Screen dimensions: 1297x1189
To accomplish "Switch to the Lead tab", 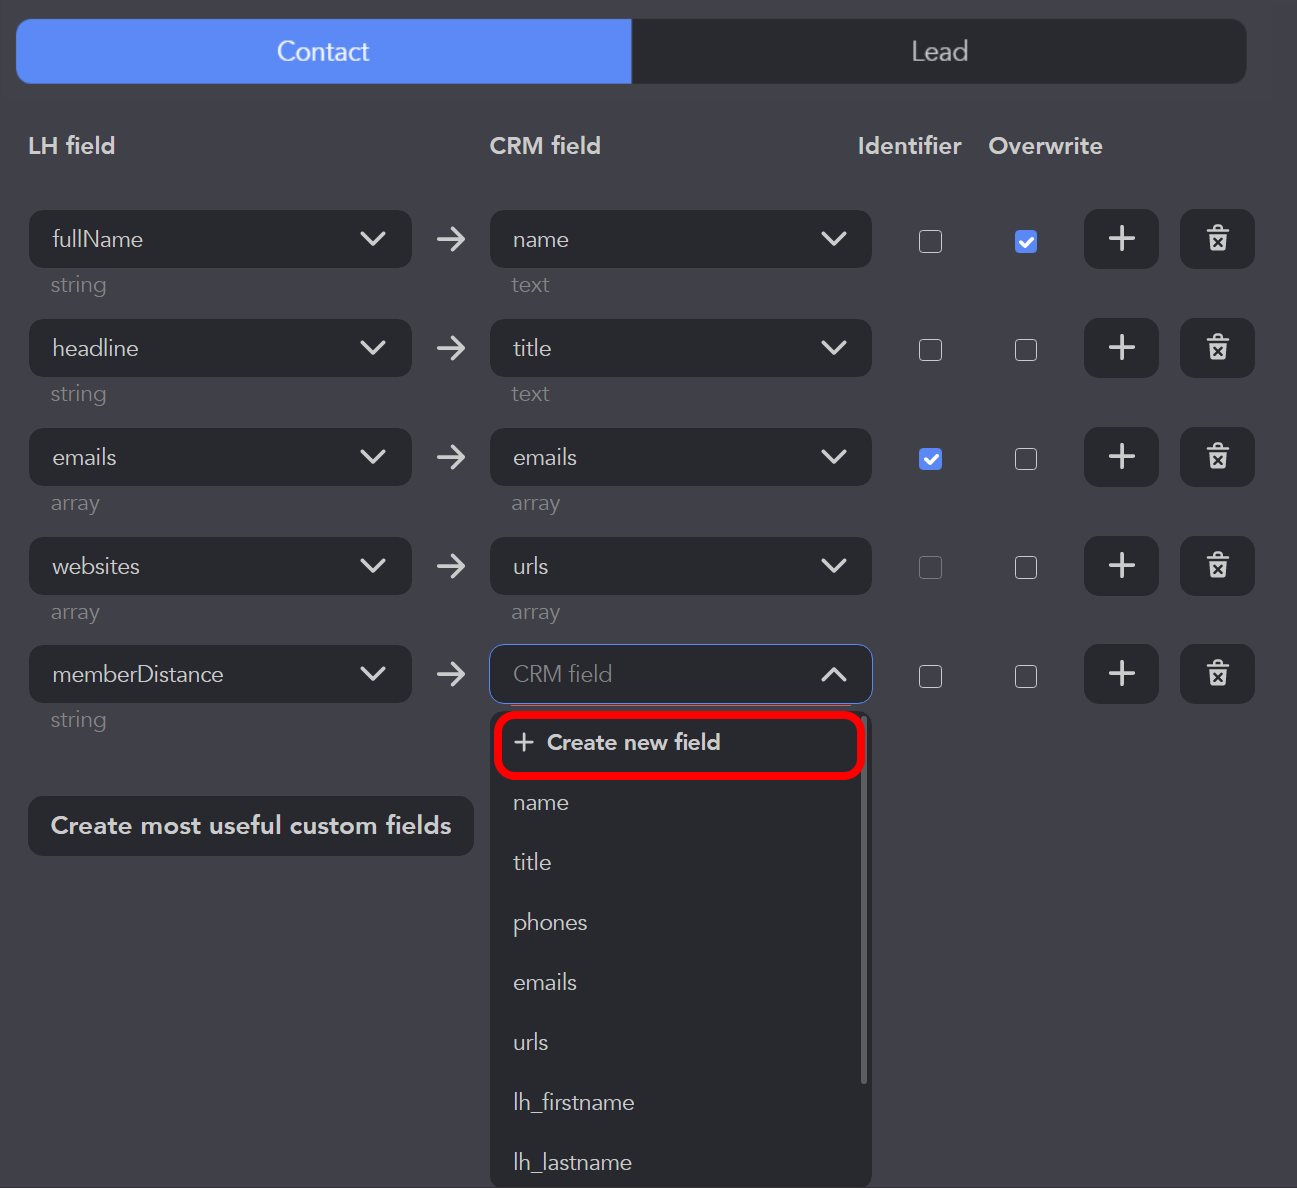I will point(939,51).
